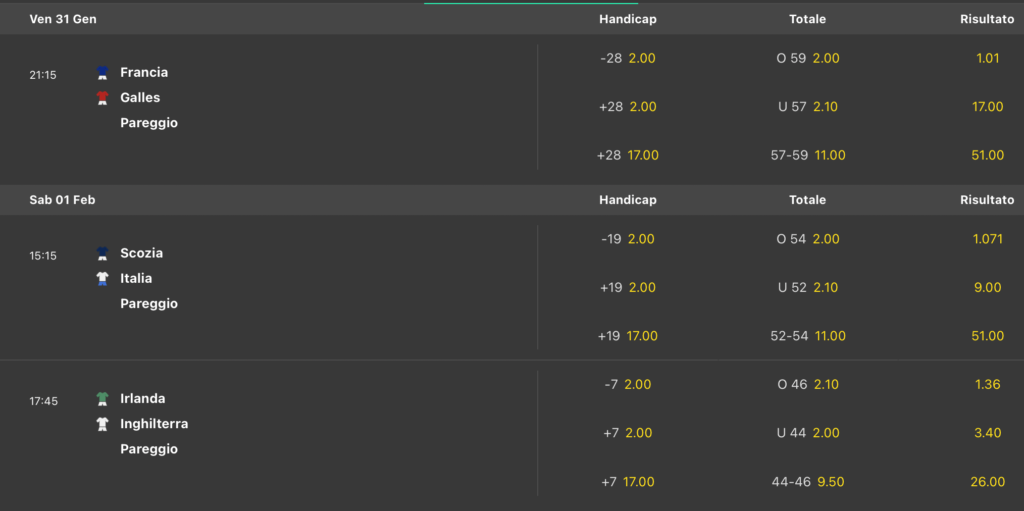Select draw result odds 26.00

(987, 482)
